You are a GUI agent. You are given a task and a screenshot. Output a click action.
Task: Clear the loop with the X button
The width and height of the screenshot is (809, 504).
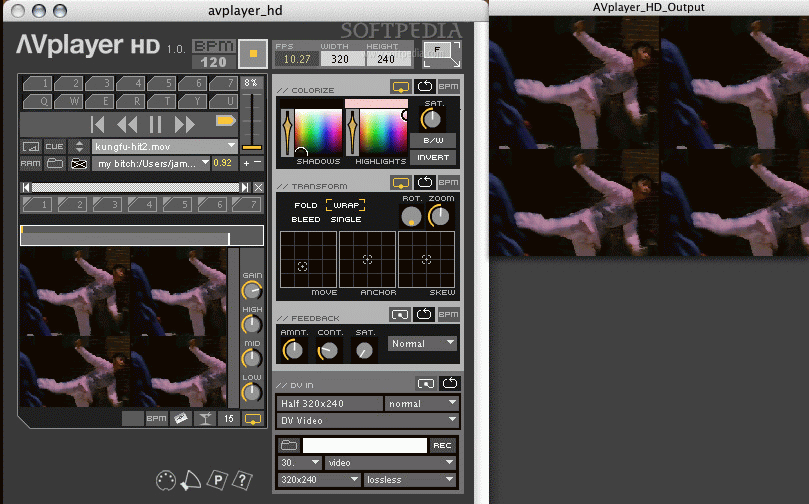(258, 187)
